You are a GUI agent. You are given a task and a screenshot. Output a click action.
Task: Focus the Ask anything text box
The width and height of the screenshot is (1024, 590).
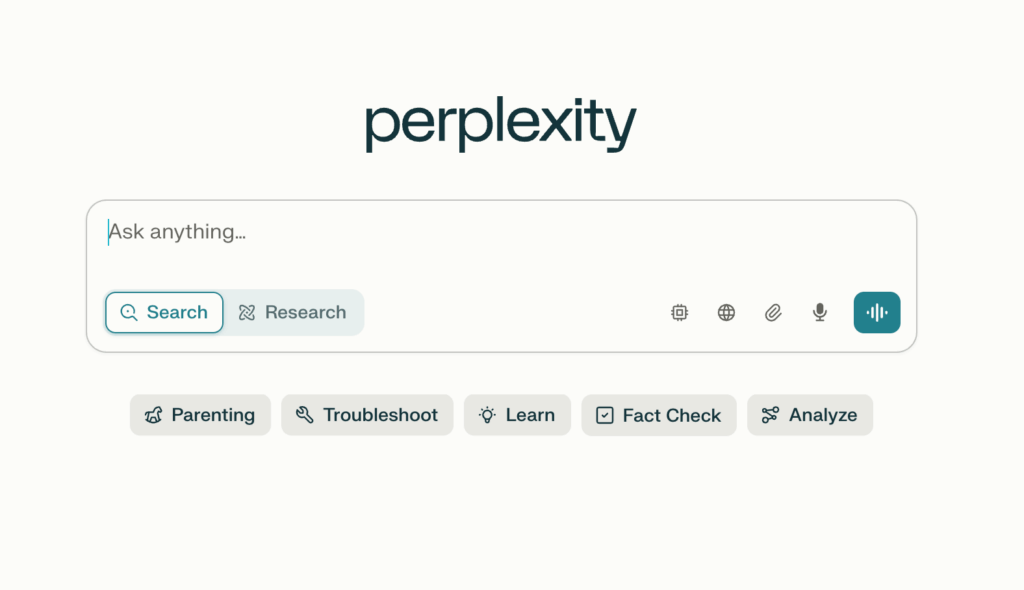[502, 244]
